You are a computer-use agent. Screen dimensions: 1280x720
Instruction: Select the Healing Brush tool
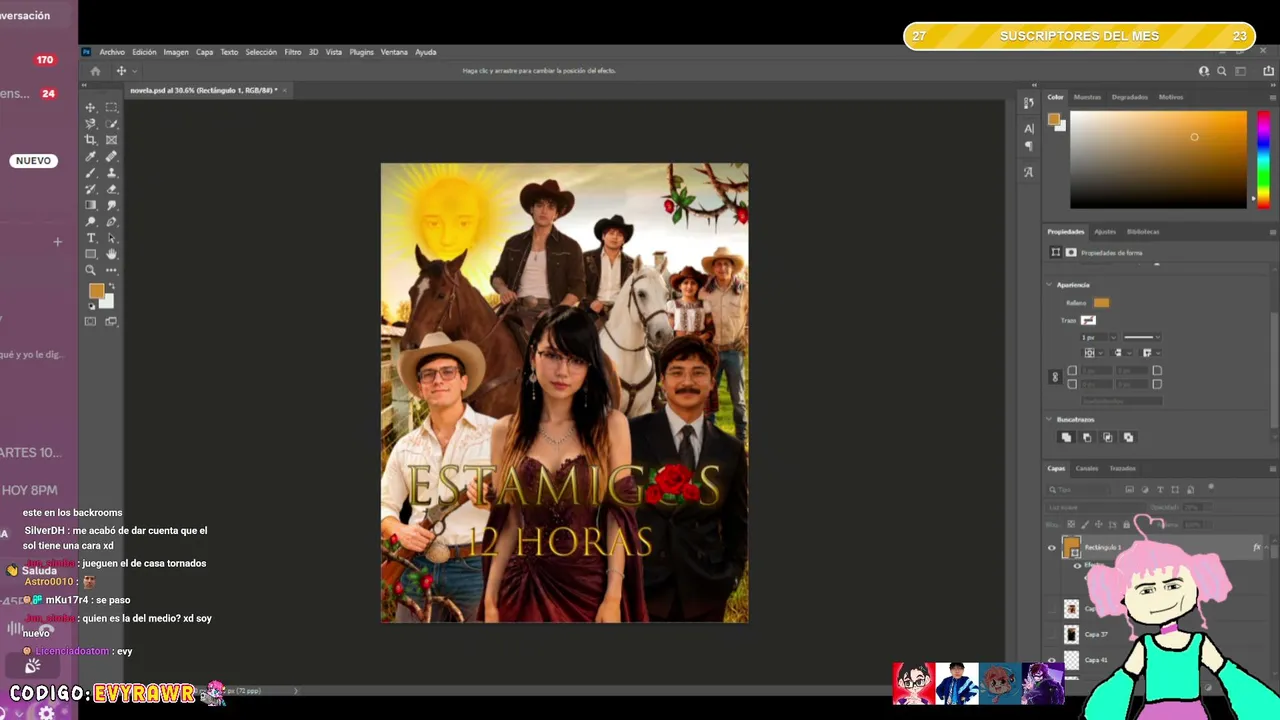[111, 156]
